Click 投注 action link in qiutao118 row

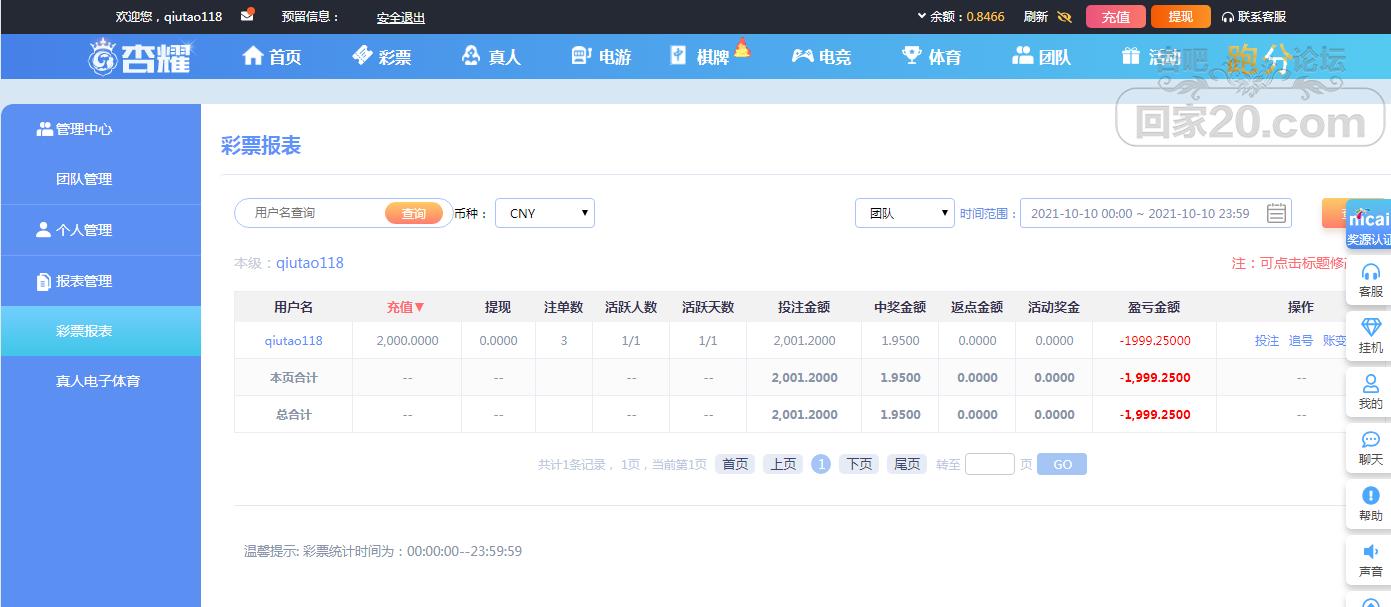tap(1267, 341)
